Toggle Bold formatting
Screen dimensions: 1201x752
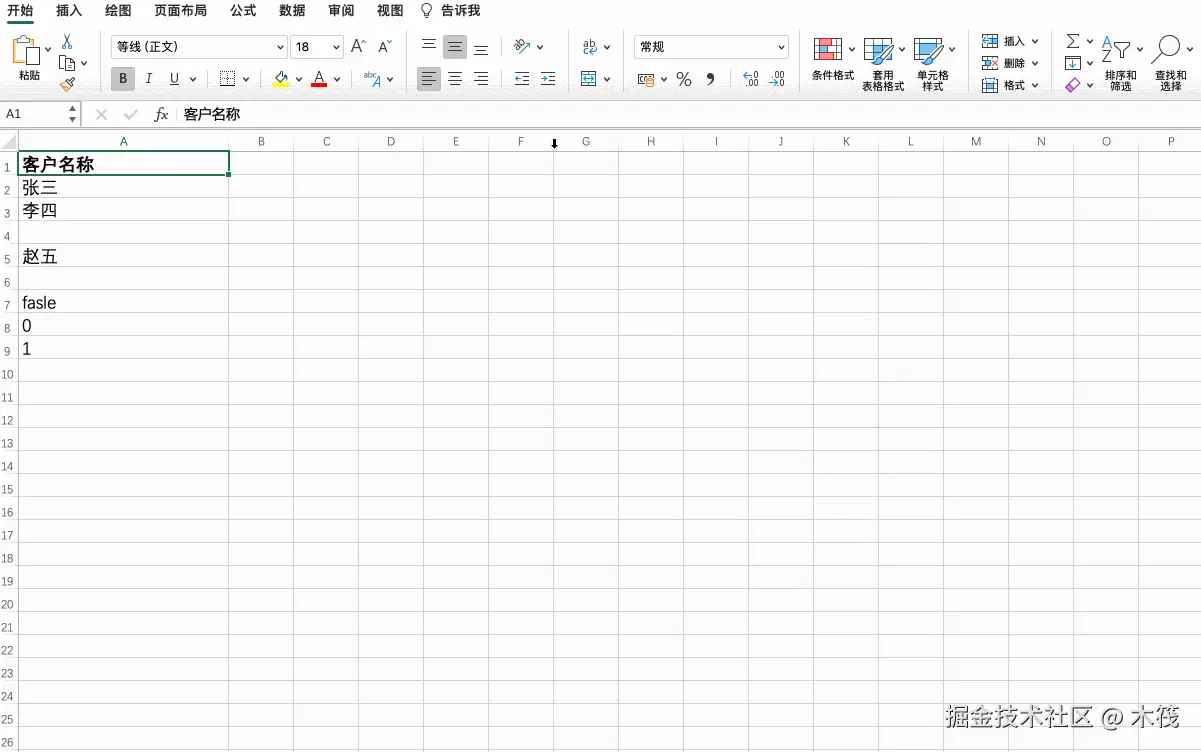pos(122,79)
